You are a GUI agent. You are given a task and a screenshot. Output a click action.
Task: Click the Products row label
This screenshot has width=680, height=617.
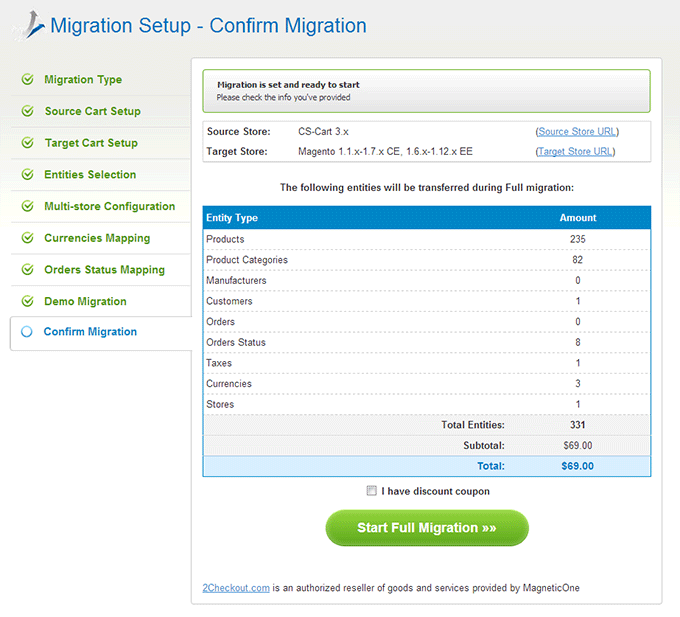tap(225, 239)
